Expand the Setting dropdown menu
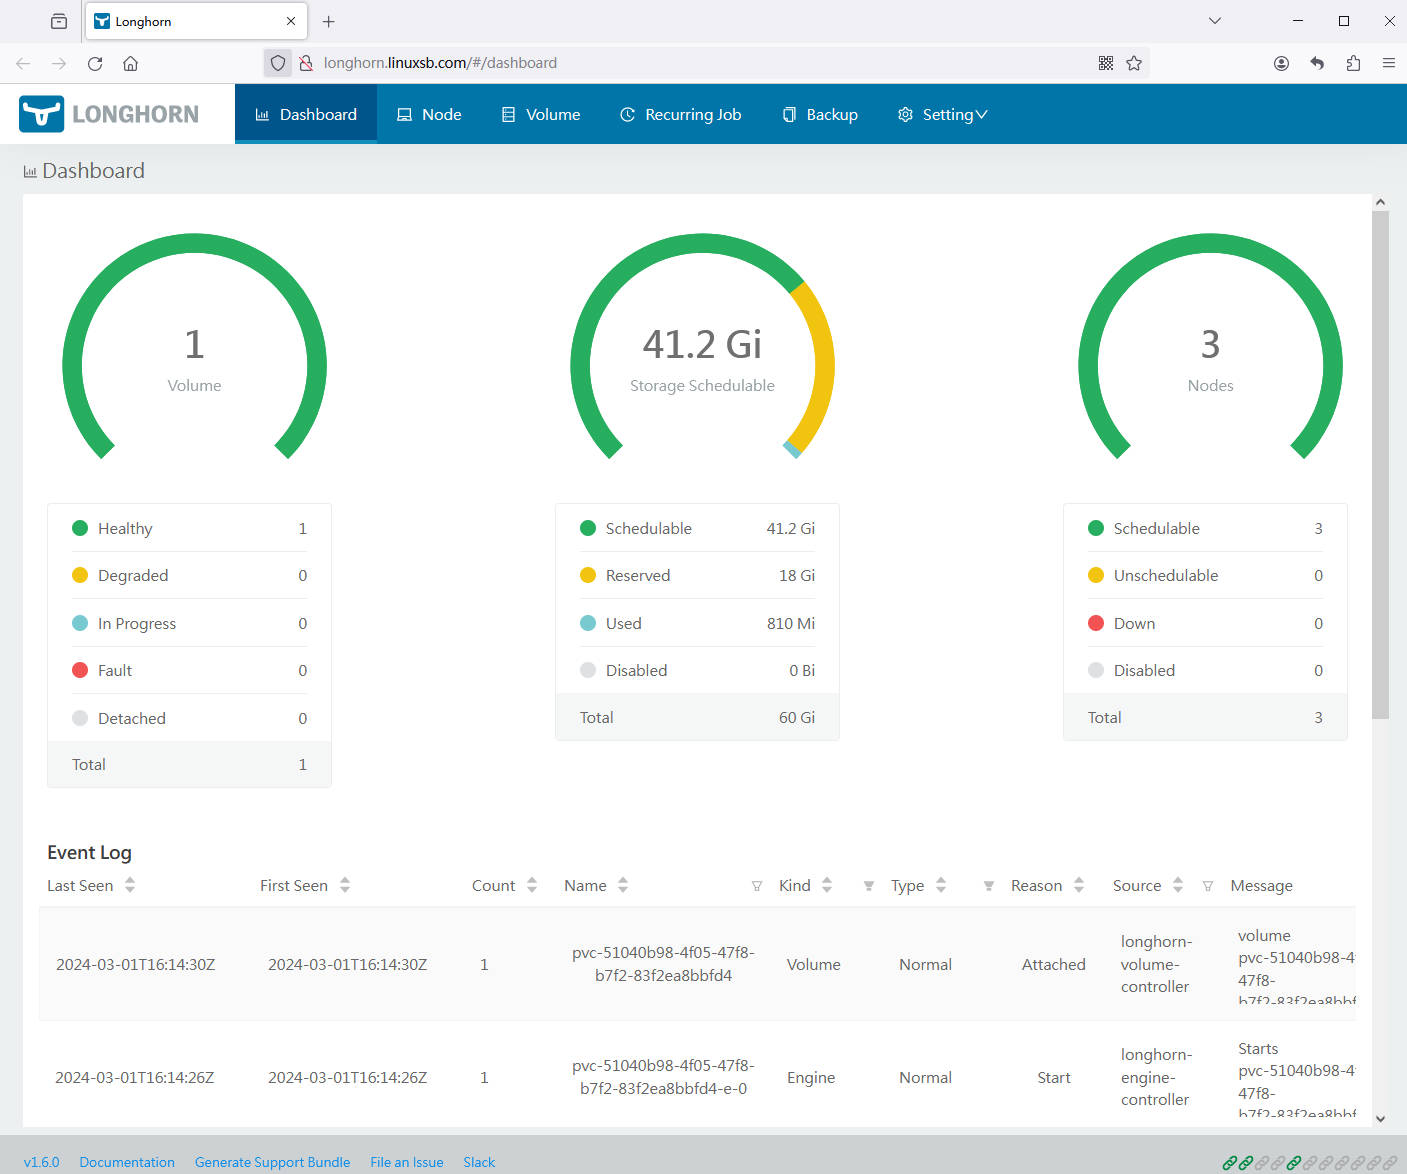 coord(943,114)
